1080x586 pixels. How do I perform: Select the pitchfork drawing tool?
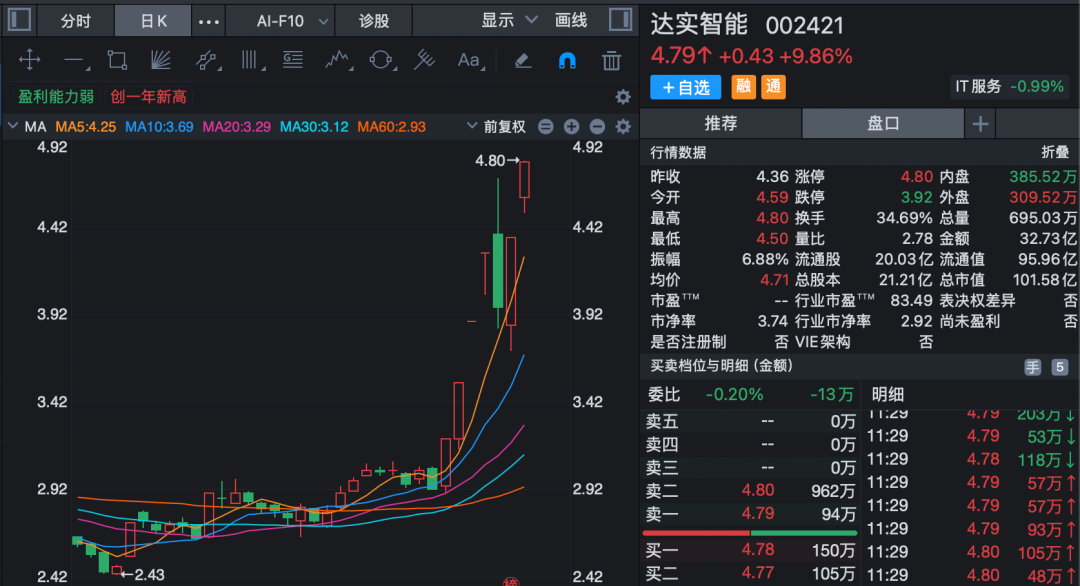[x=424, y=60]
